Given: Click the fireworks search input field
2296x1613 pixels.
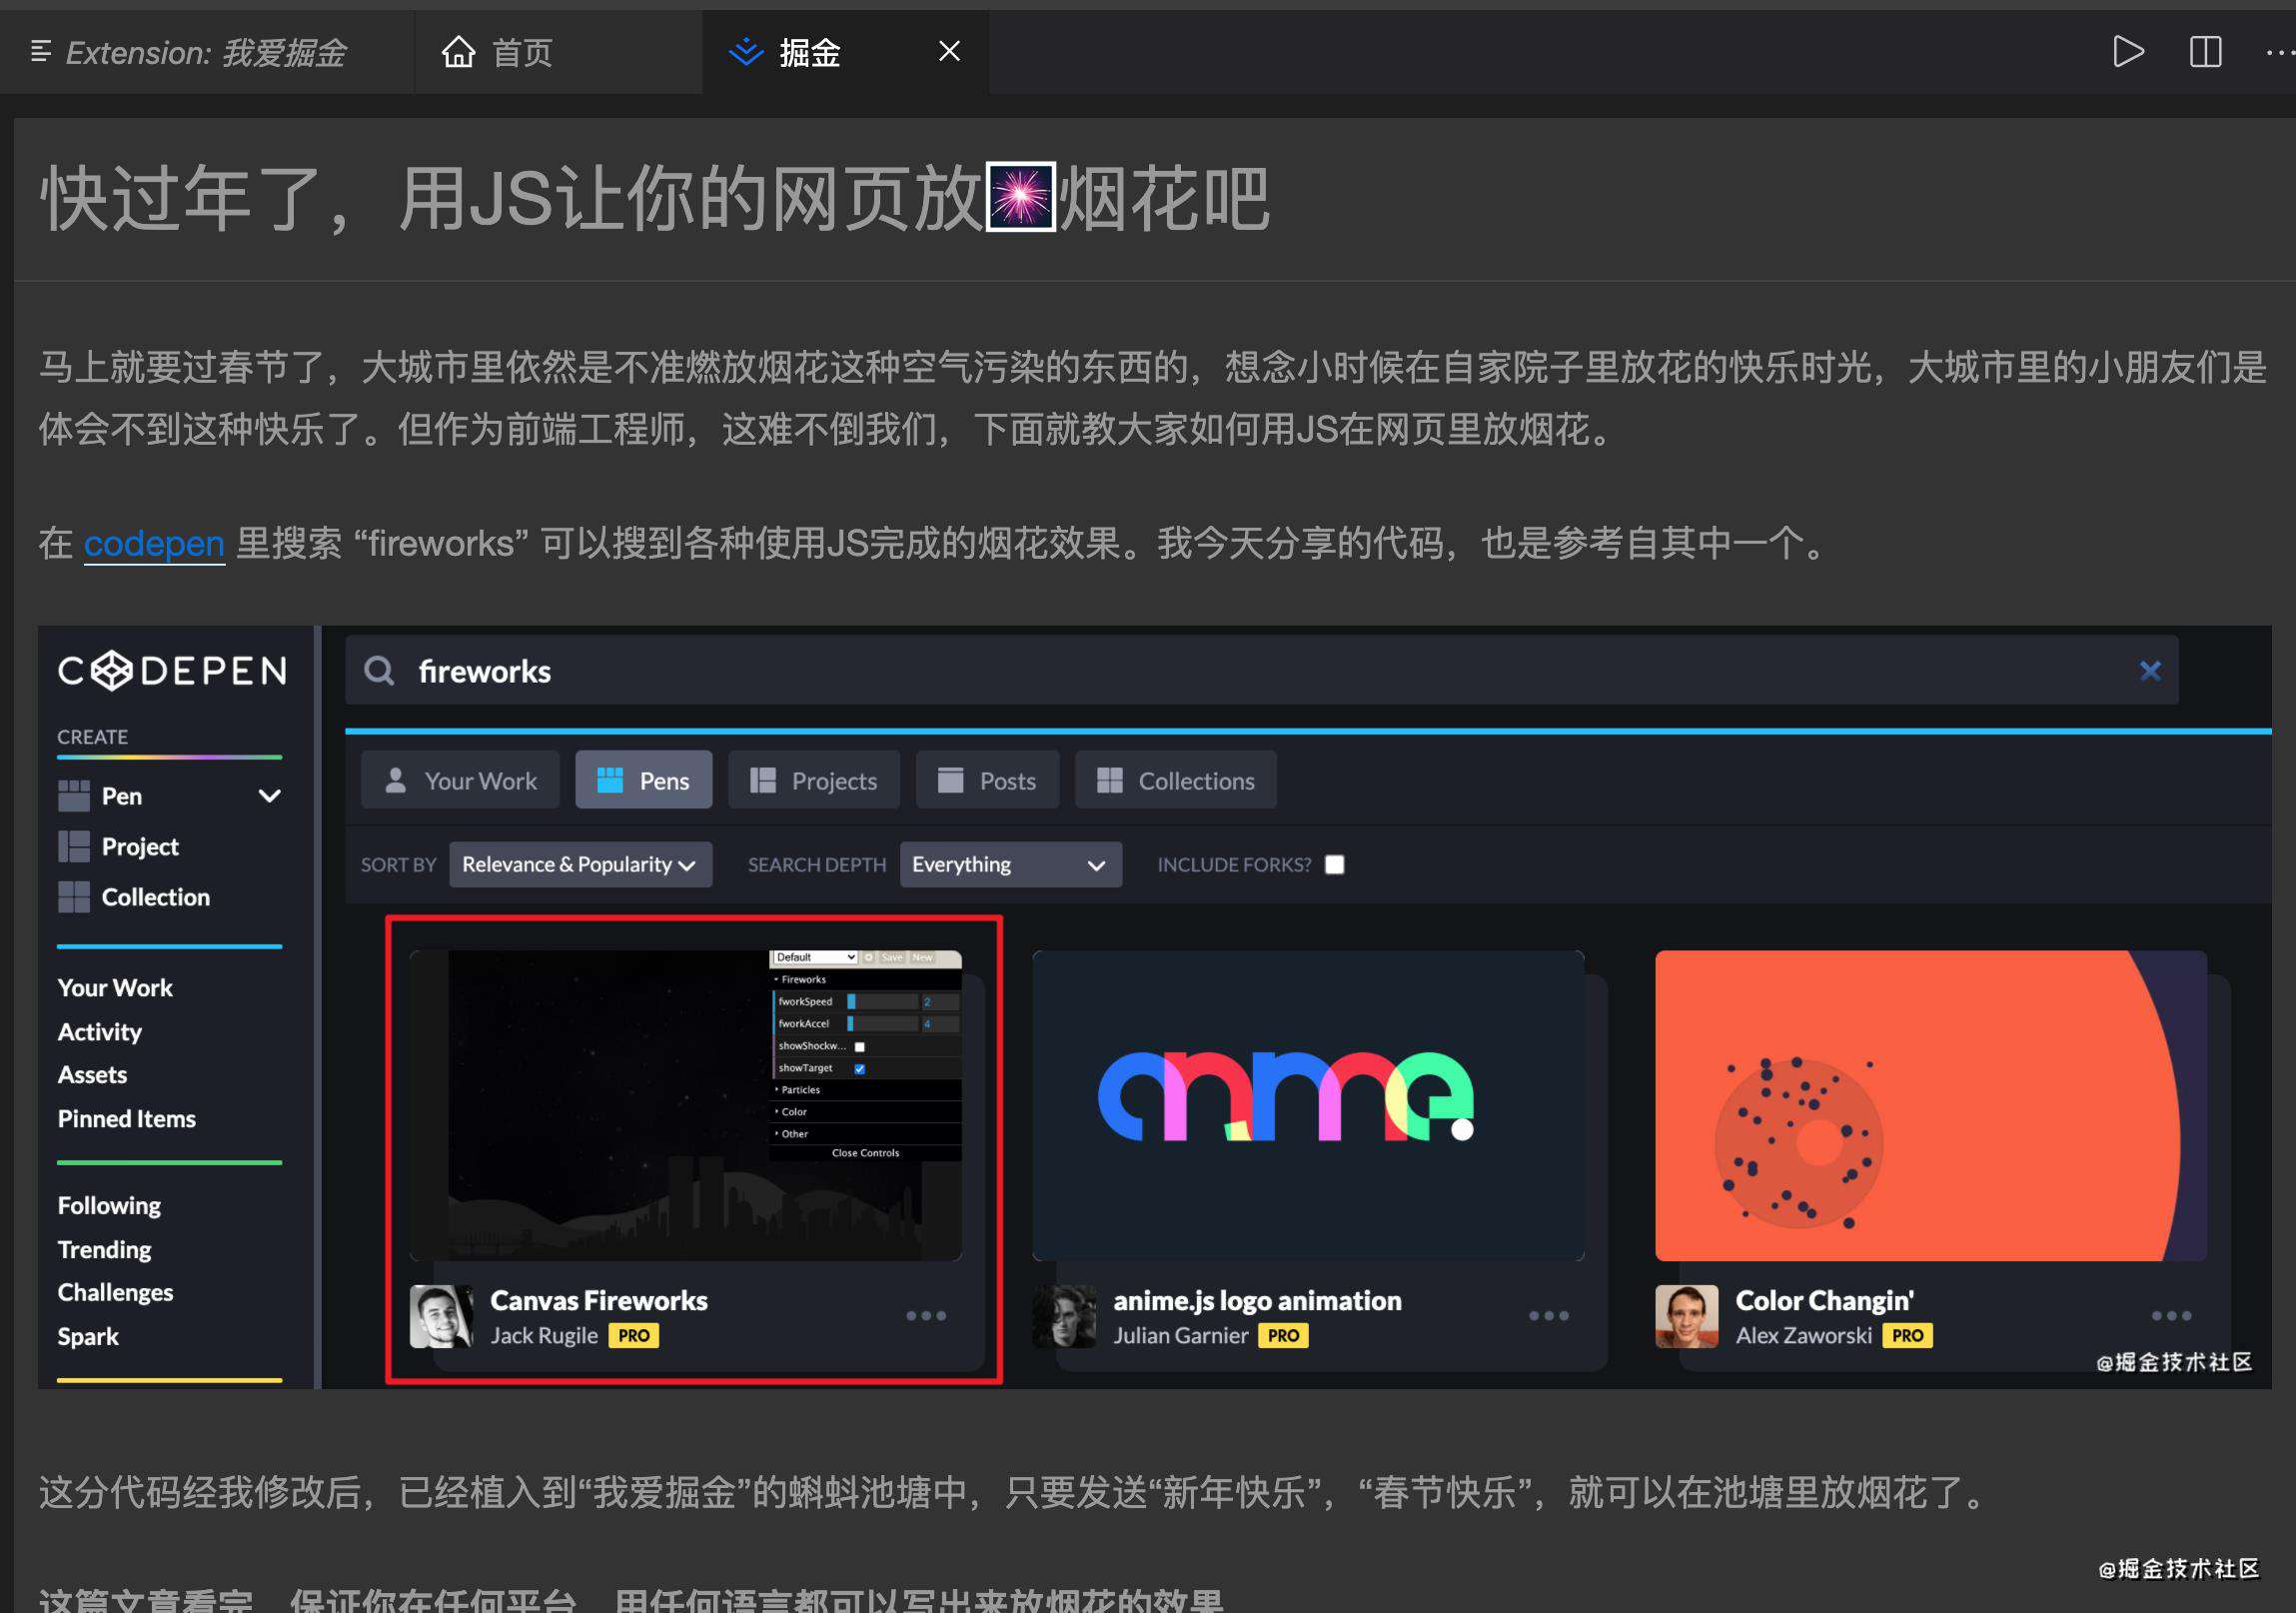Looking at the screenshot, I should (x=1260, y=670).
